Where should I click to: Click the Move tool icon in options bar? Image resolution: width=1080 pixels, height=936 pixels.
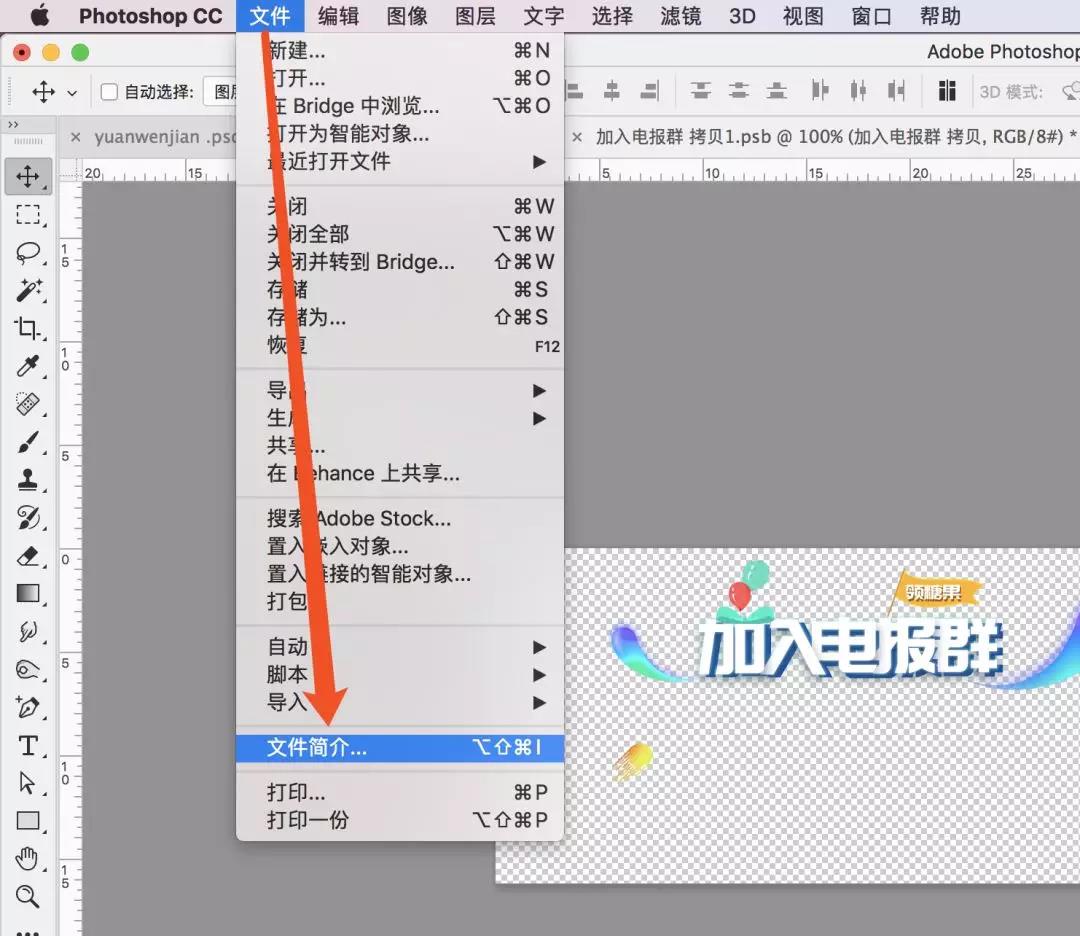(43, 92)
